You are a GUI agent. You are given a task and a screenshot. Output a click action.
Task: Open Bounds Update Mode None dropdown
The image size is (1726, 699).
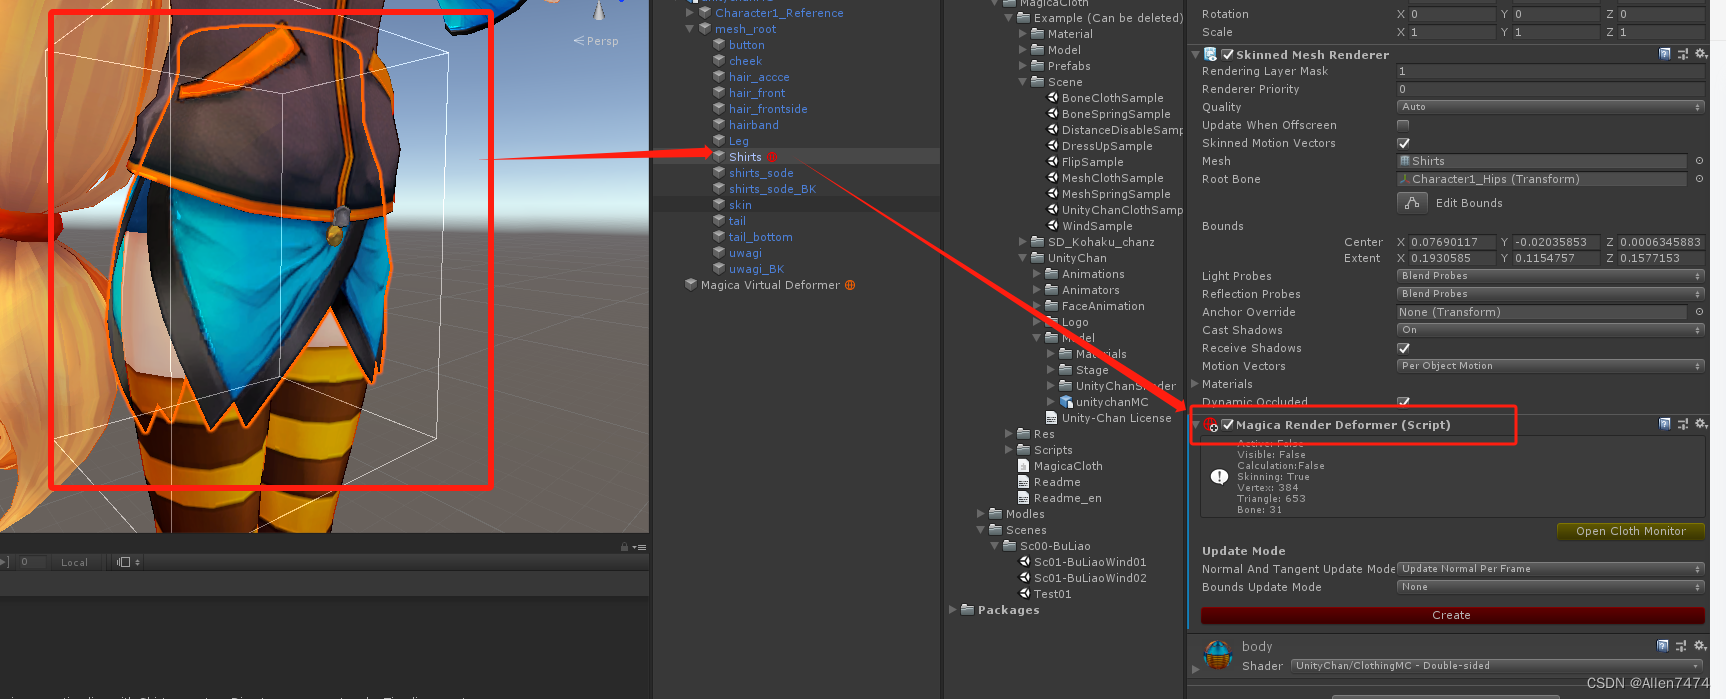[1550, 587]
